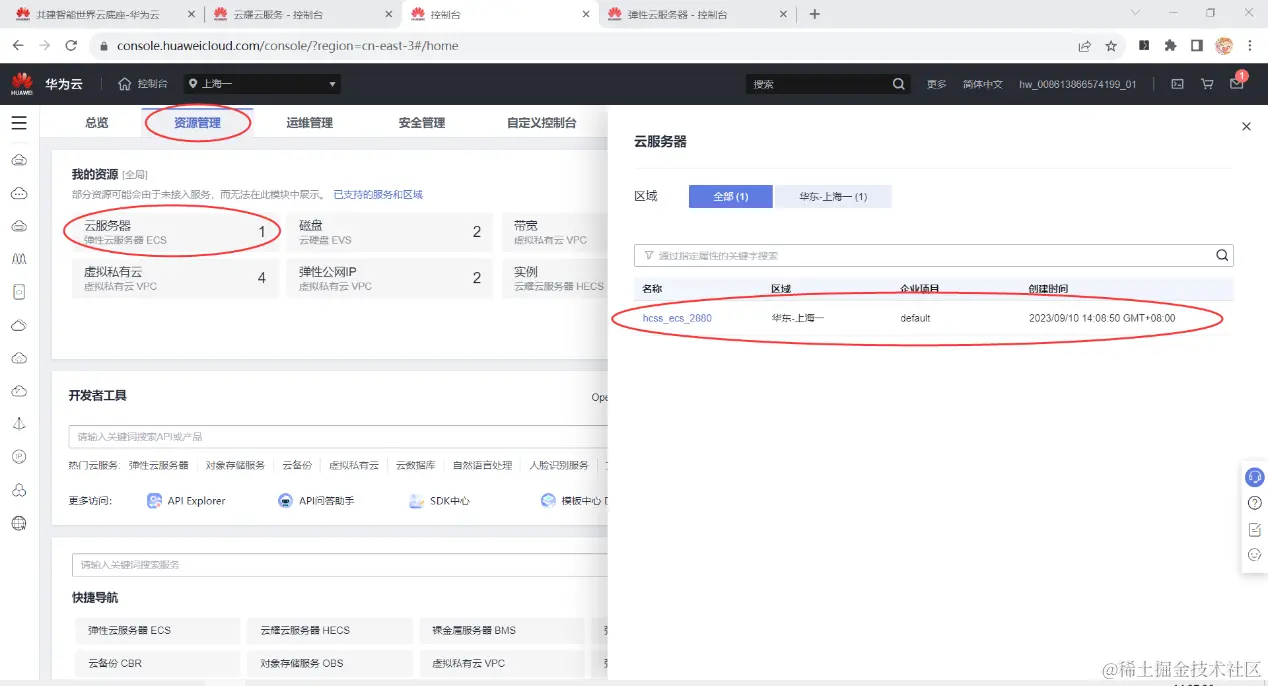Switch to the 运维管理 tab

[x=309, y=123]
